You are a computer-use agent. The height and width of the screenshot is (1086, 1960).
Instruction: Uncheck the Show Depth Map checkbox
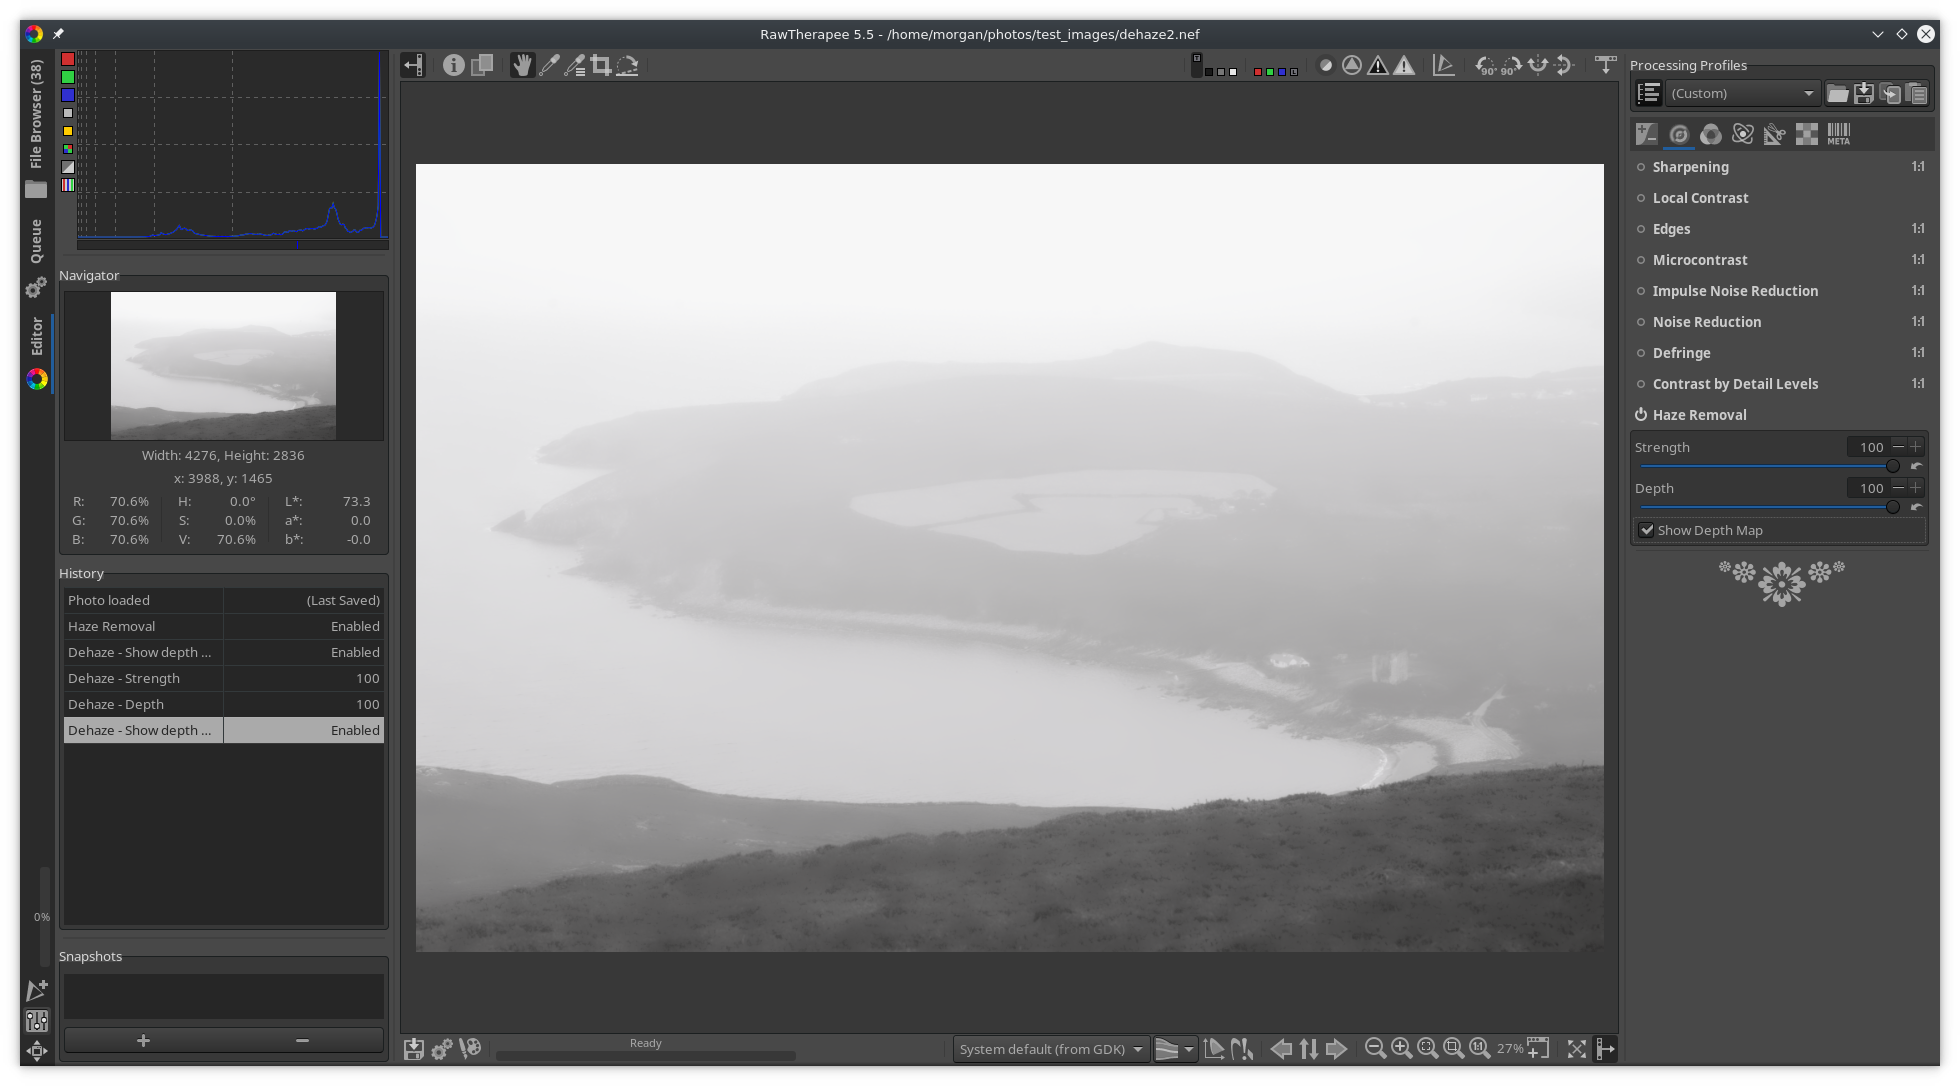[x=1646, y=530]
